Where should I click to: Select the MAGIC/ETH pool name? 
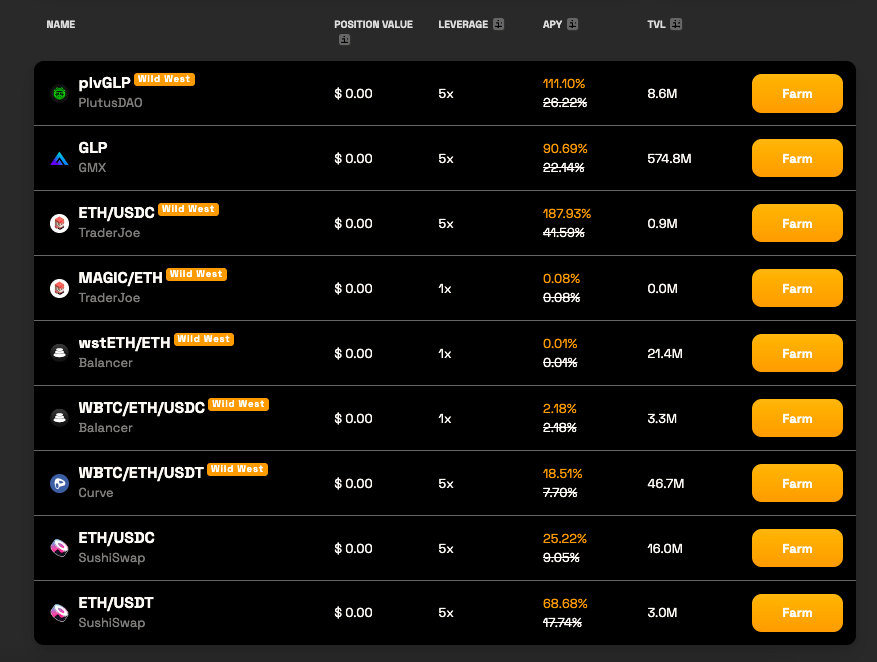(x=120, y=278)
